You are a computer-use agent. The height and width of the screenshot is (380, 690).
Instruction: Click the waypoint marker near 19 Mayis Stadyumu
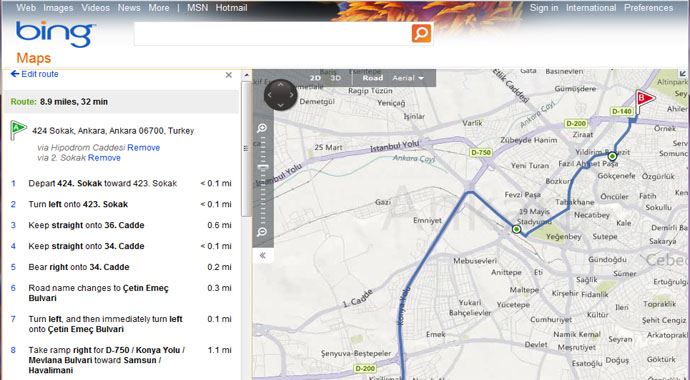coord(517,229)
